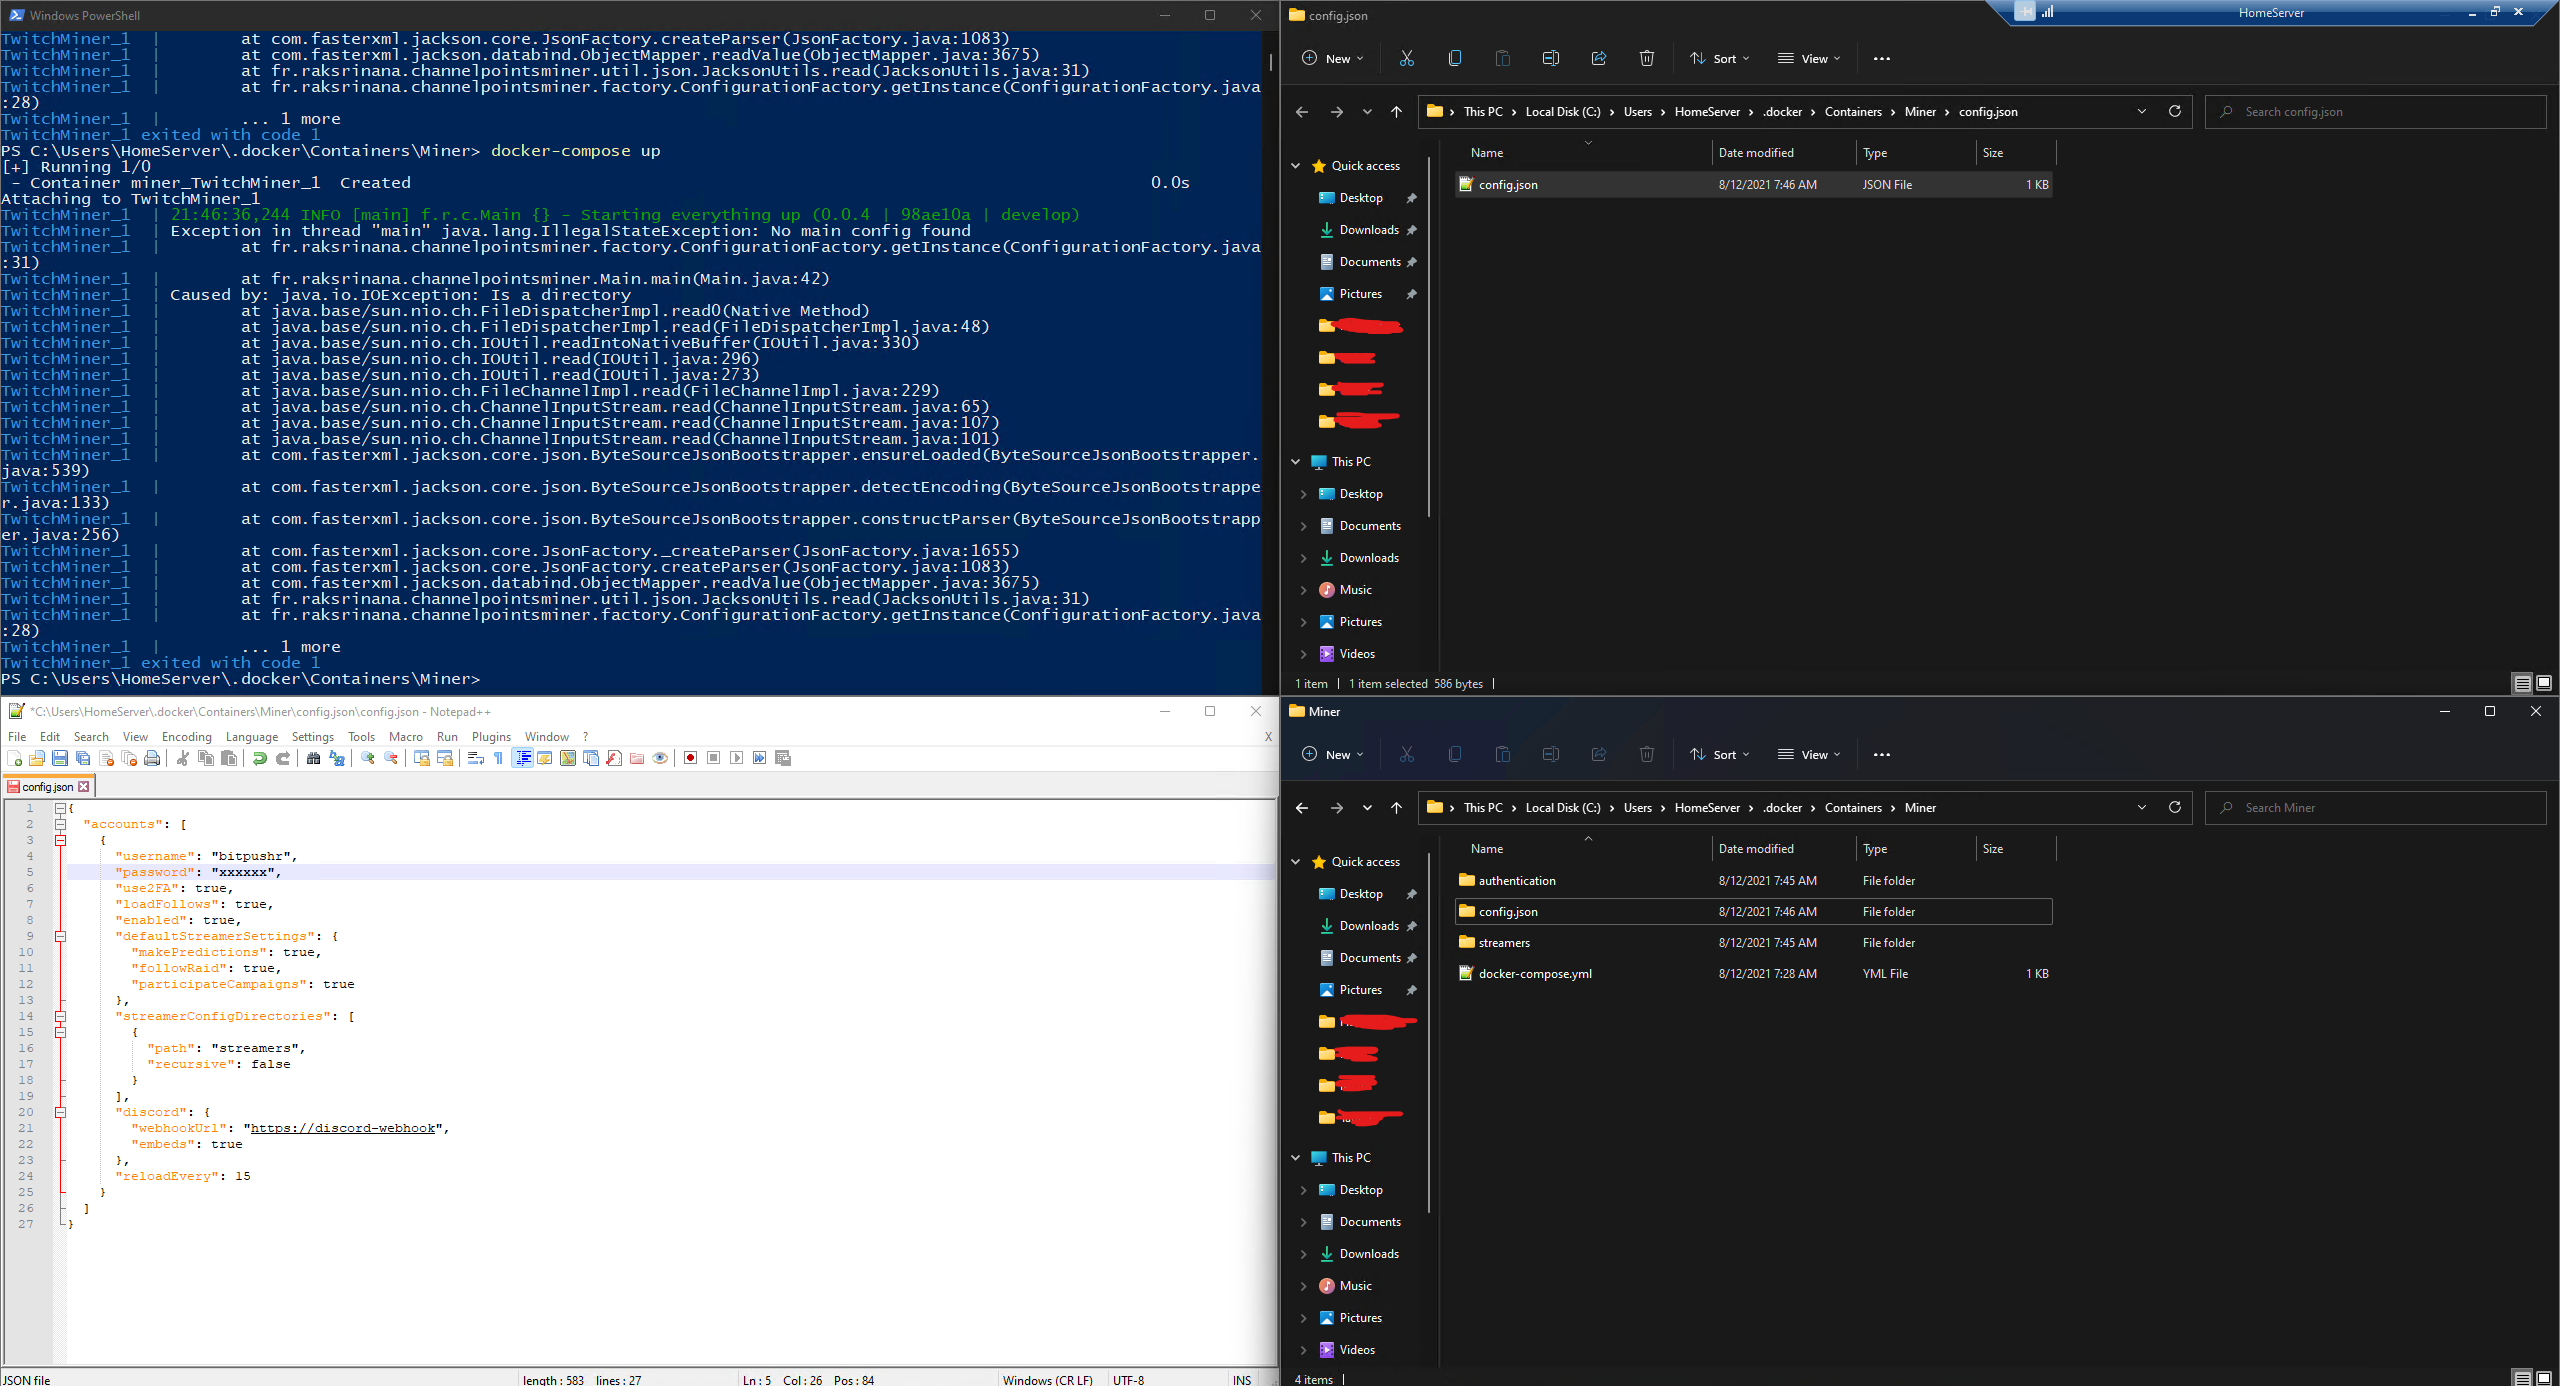Viewport: 2560px width, 1386px height.
Task: Open the Sort dropdown in Explorer
Action: (1719, 58)
